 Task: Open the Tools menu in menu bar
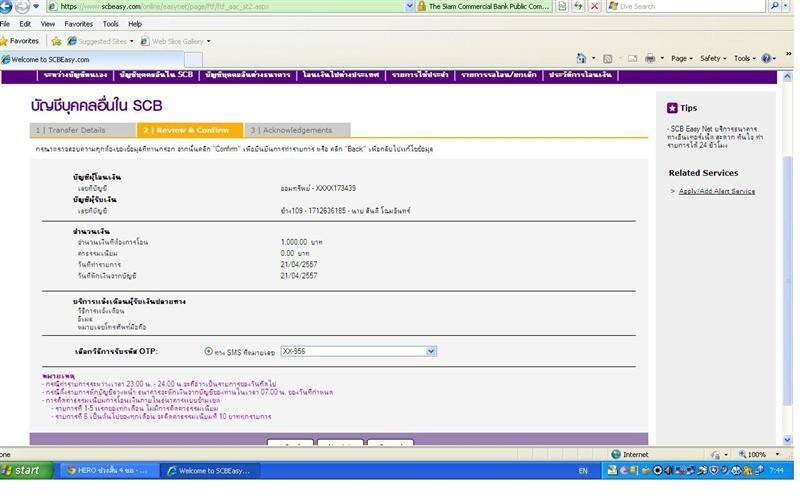tap(110, 24)
